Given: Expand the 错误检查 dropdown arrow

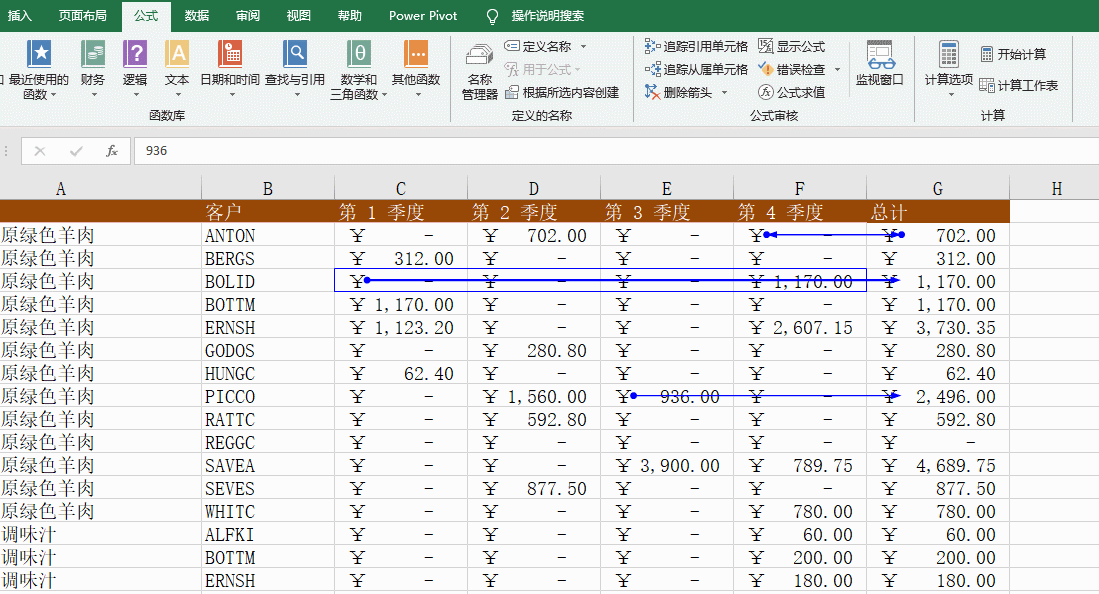Looking at the screenshot, I should (837, 69).
